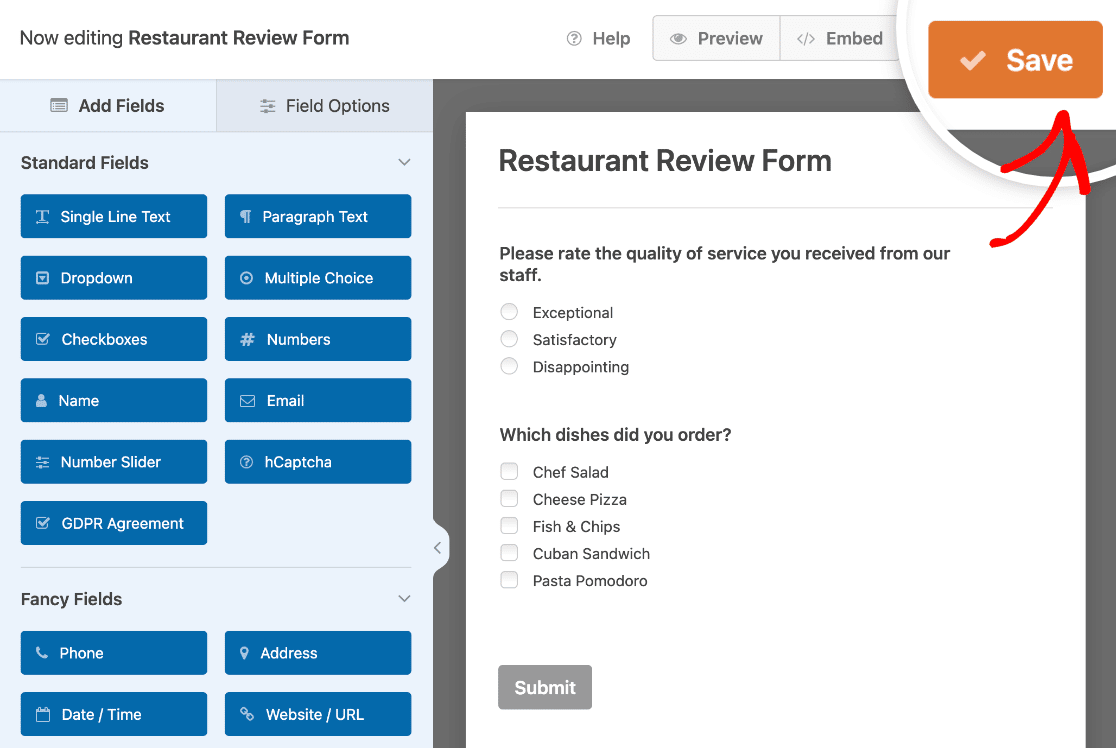Select the Exceptional rating radio button
The image size is (1116, 748).
tap(509, 311)
